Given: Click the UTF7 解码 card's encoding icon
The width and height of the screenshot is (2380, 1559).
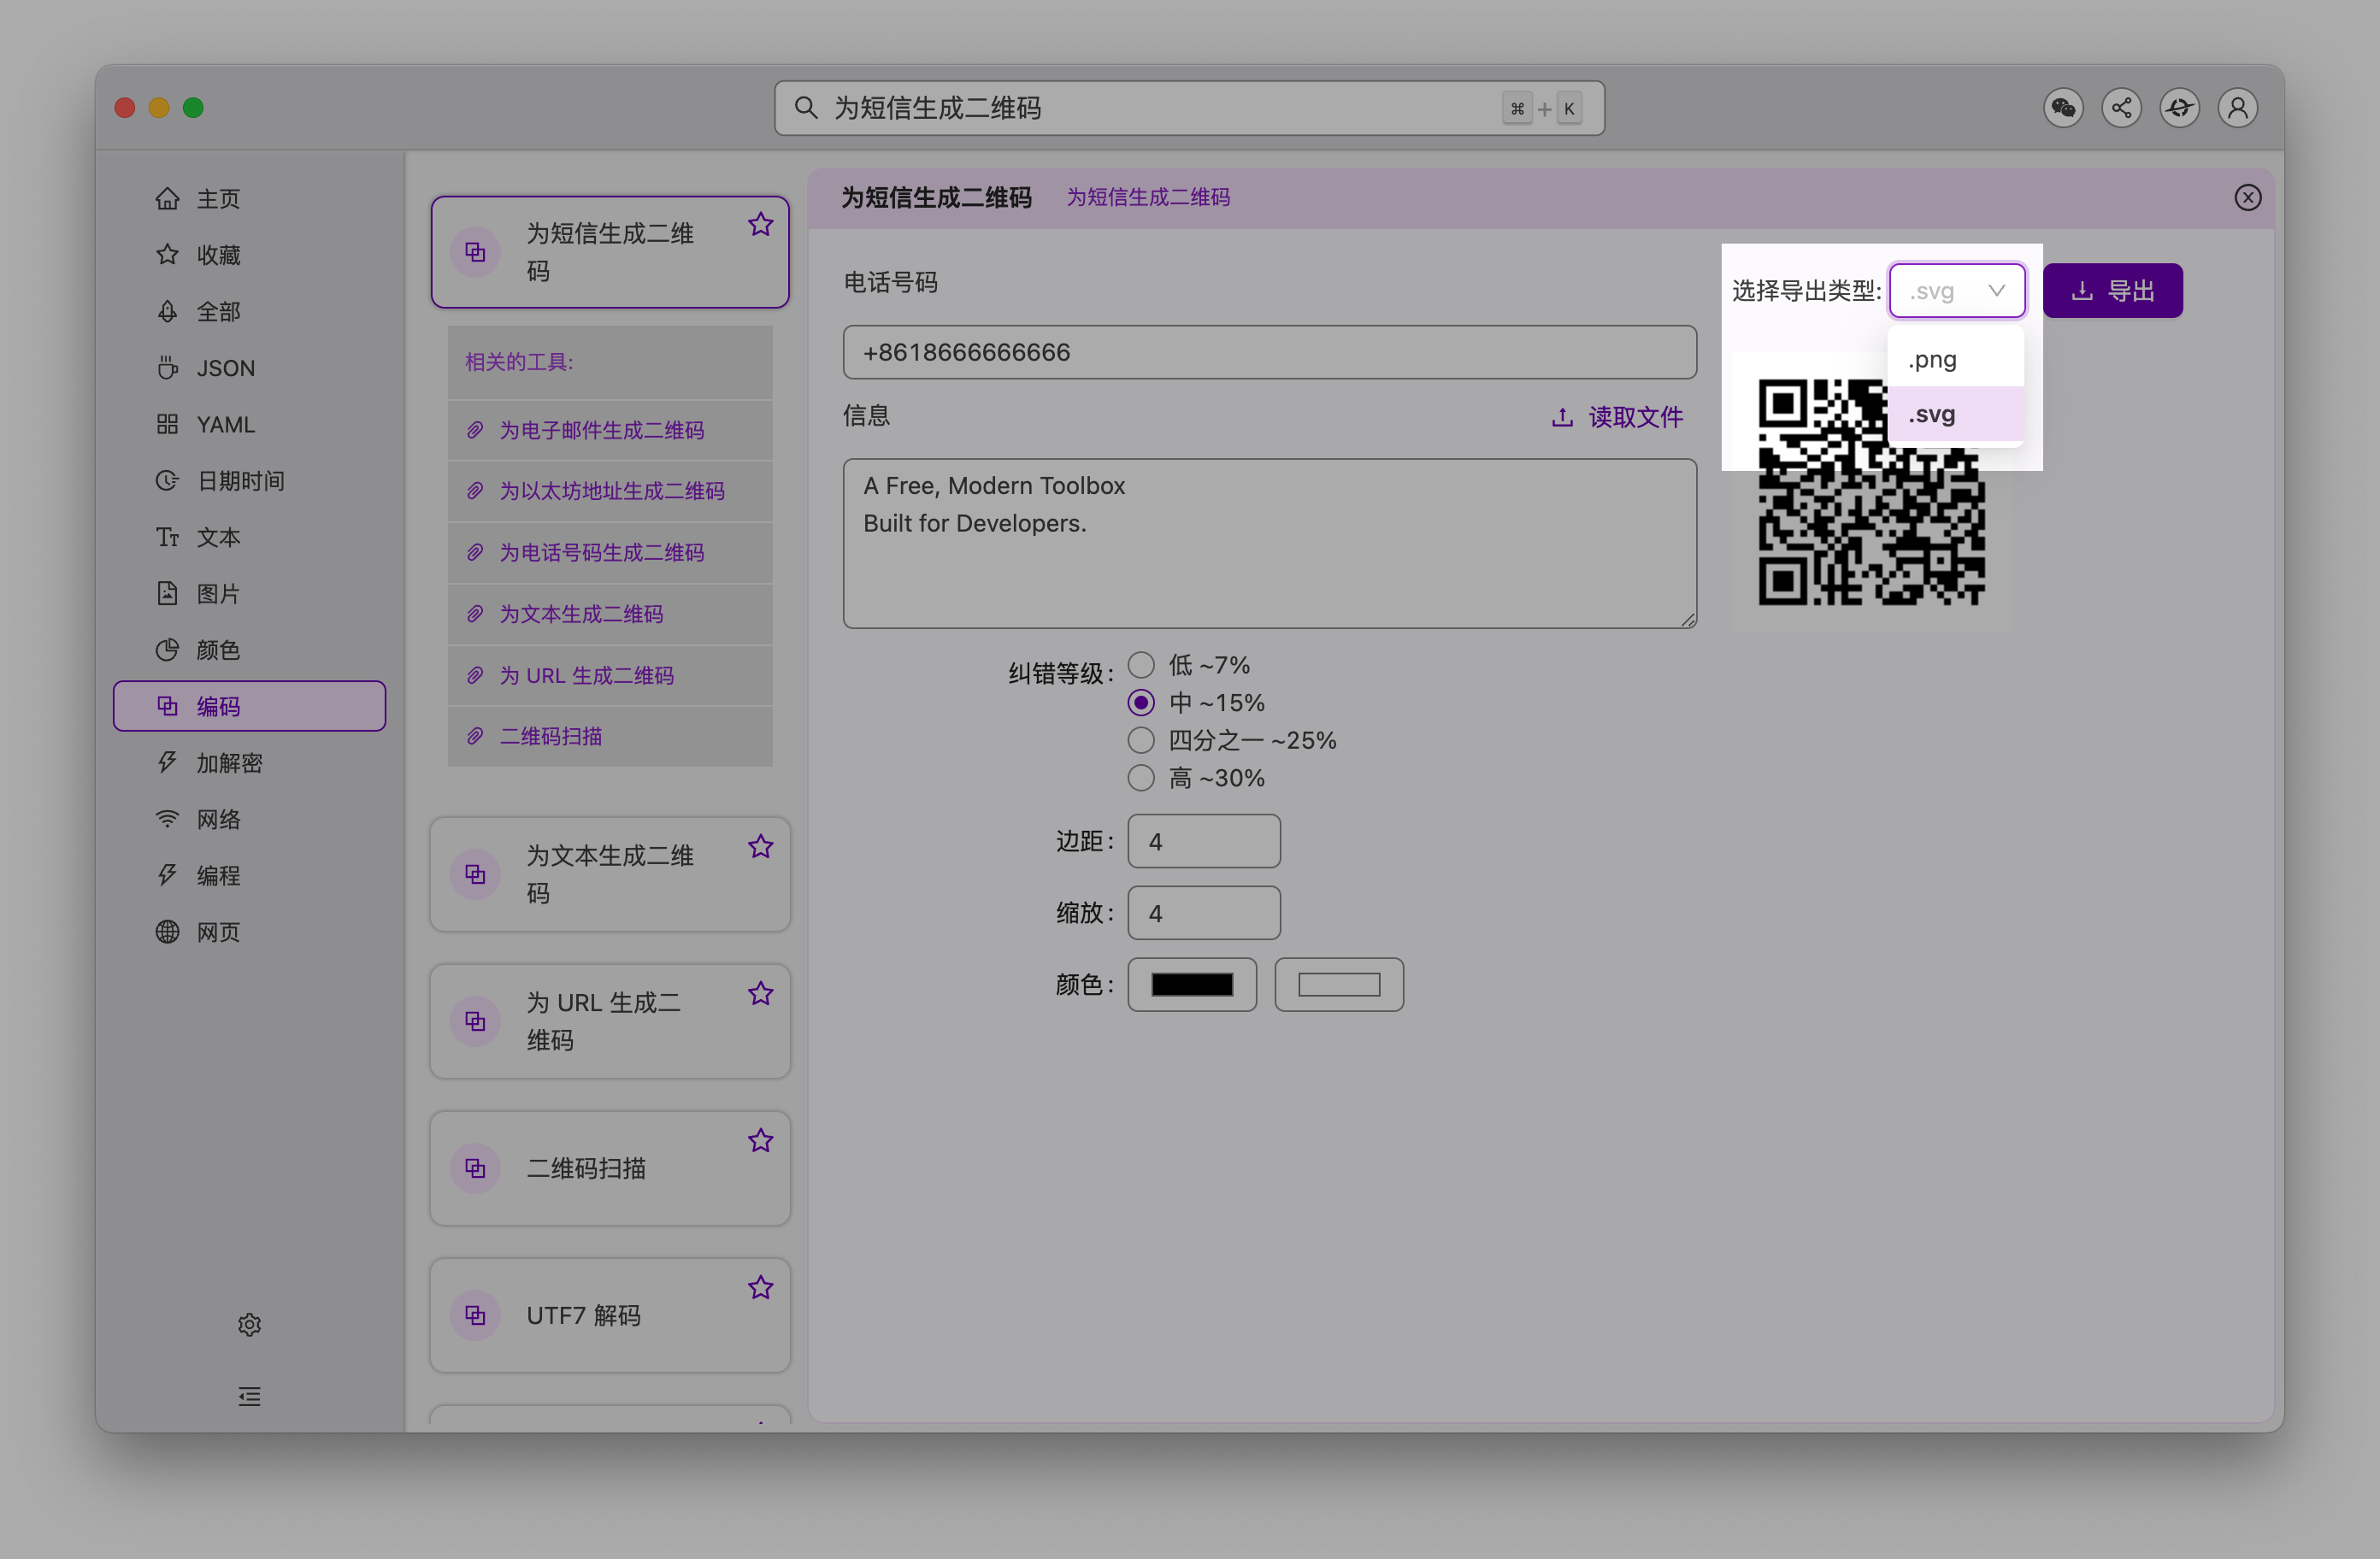Looking at the screenshot, I should point(475,1316).
